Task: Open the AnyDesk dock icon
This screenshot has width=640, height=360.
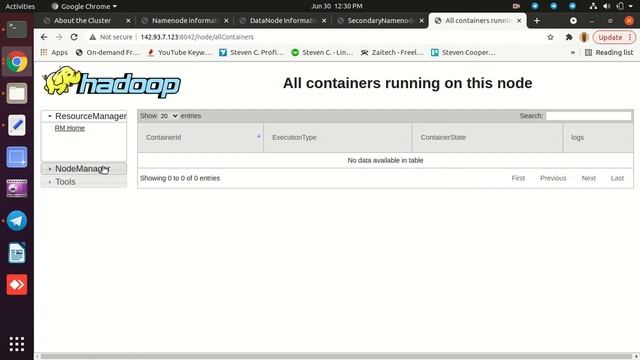Action: click(17, 284)
